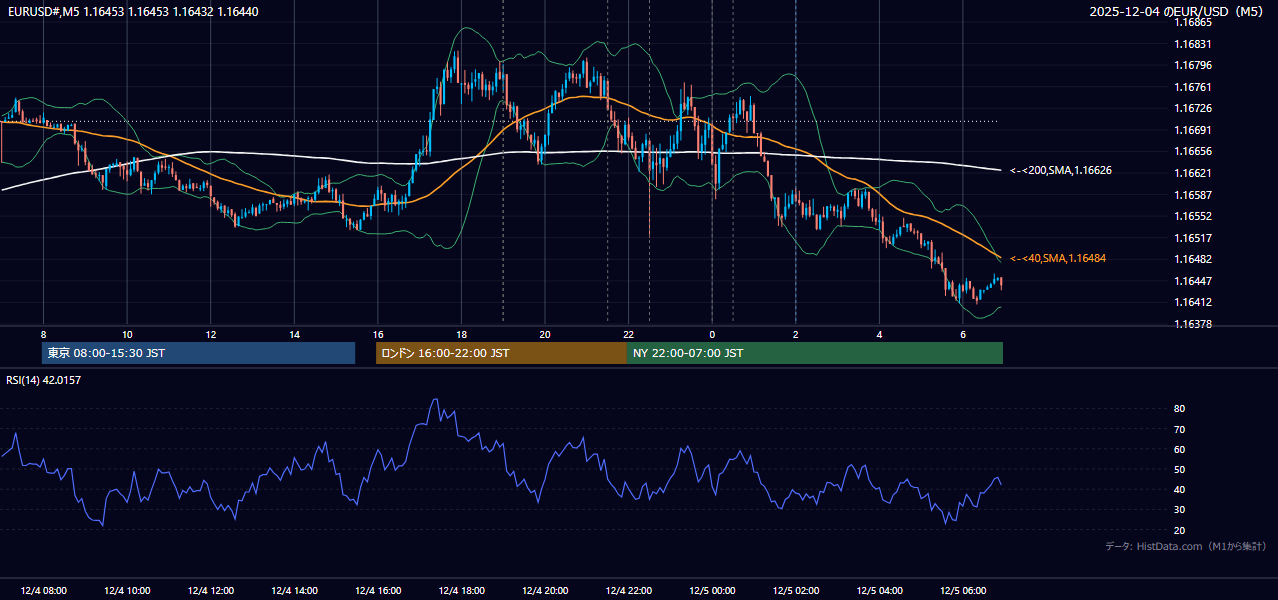
Task: Click the price chart hour label 22
Action: (x=628, y=334)
